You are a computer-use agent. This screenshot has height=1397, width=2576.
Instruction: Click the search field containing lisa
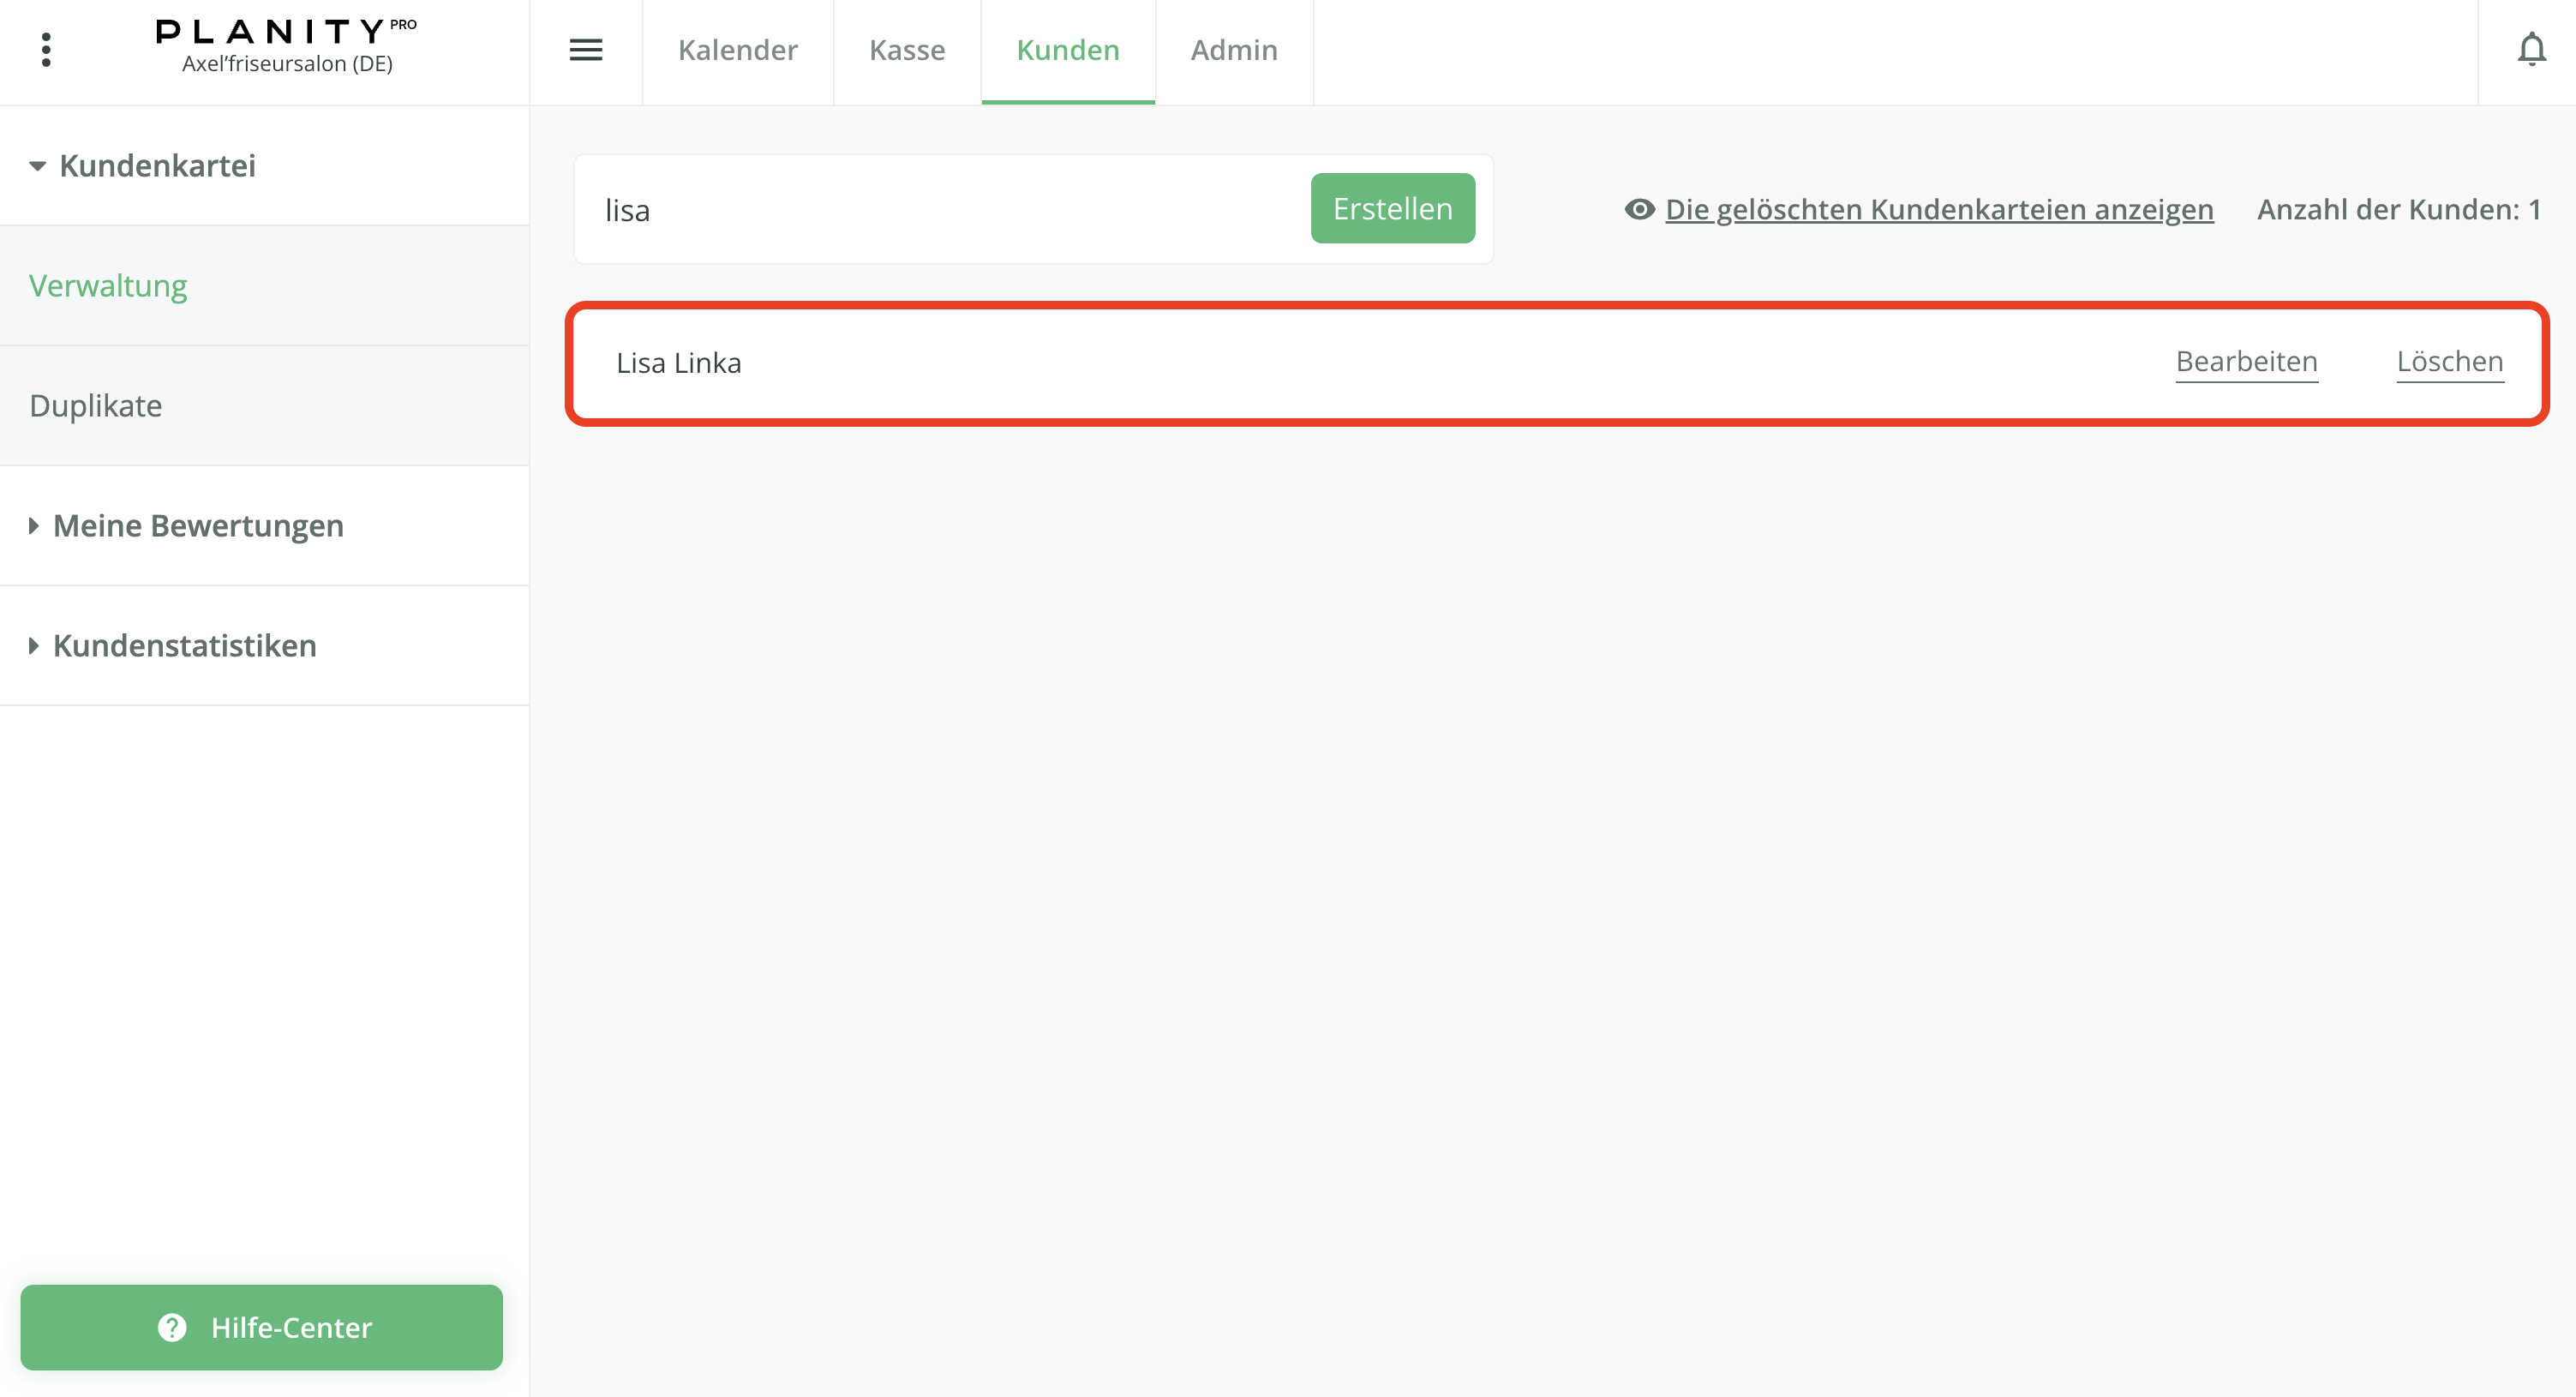(x=940, y=210)
